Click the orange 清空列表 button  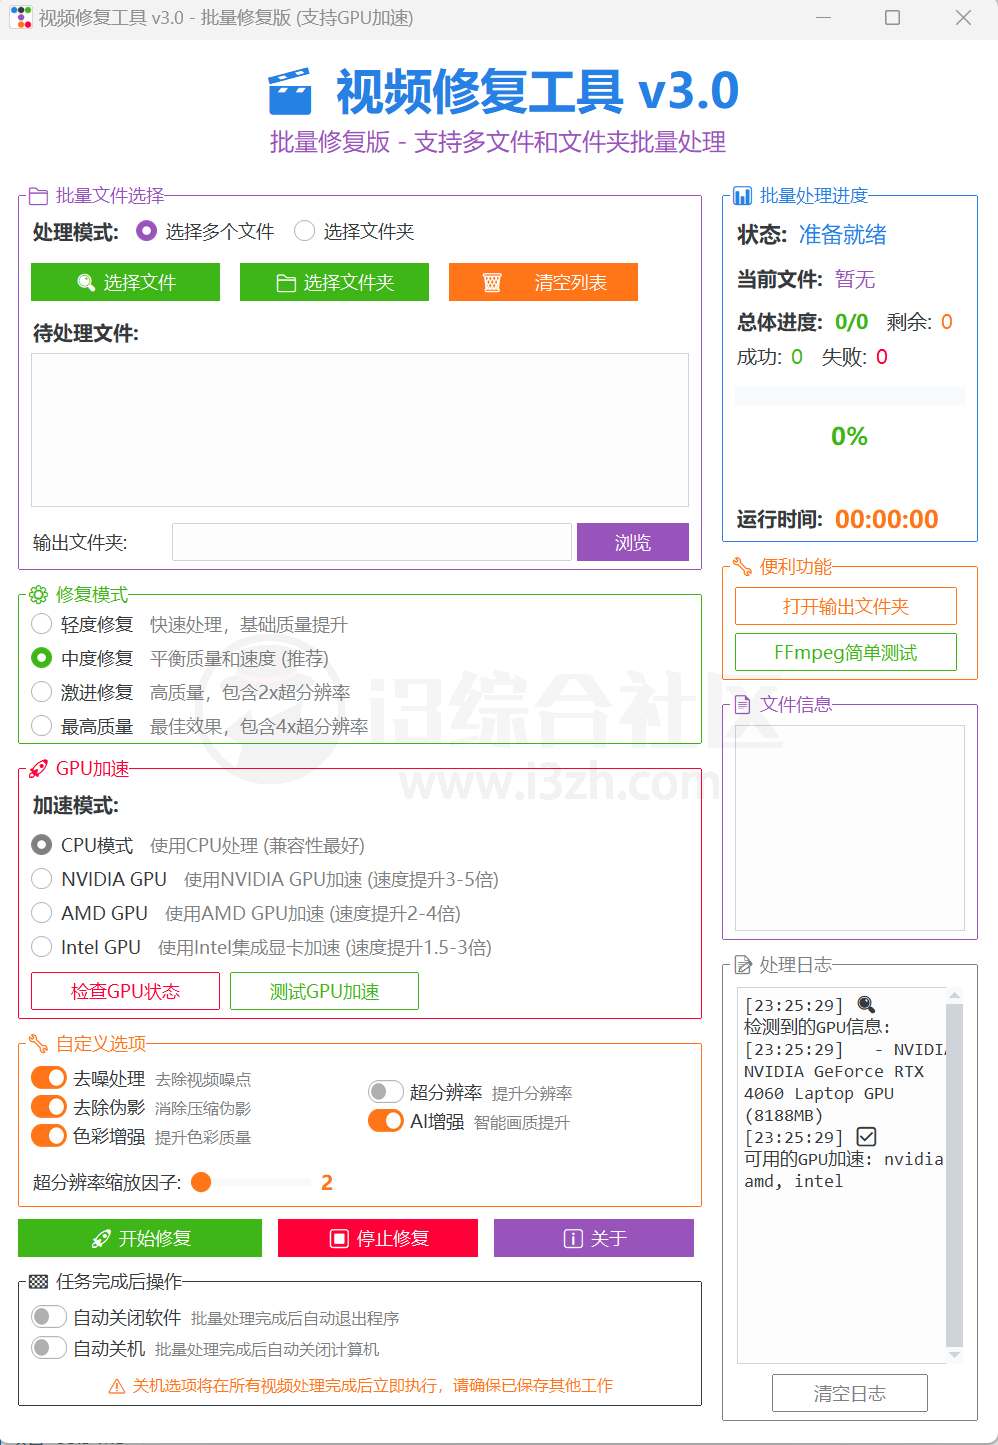543,282
